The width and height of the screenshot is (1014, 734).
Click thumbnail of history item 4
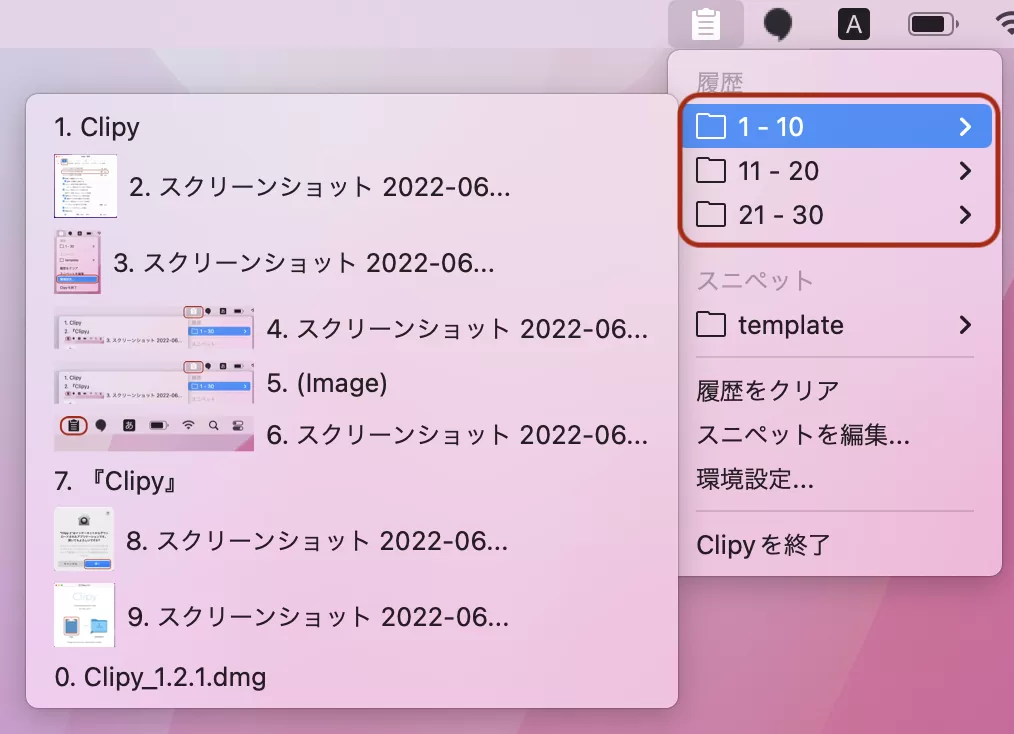coord(154,328)
